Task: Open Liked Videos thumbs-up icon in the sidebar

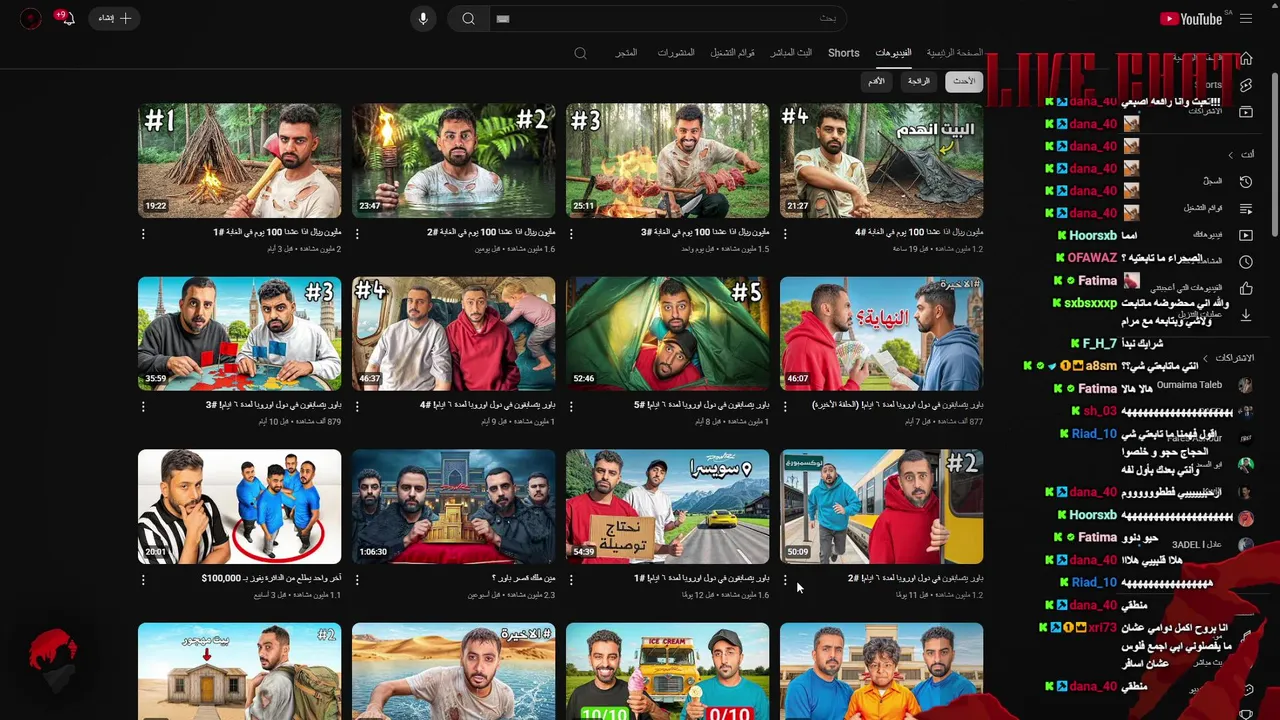Action: pos(1246,288)
